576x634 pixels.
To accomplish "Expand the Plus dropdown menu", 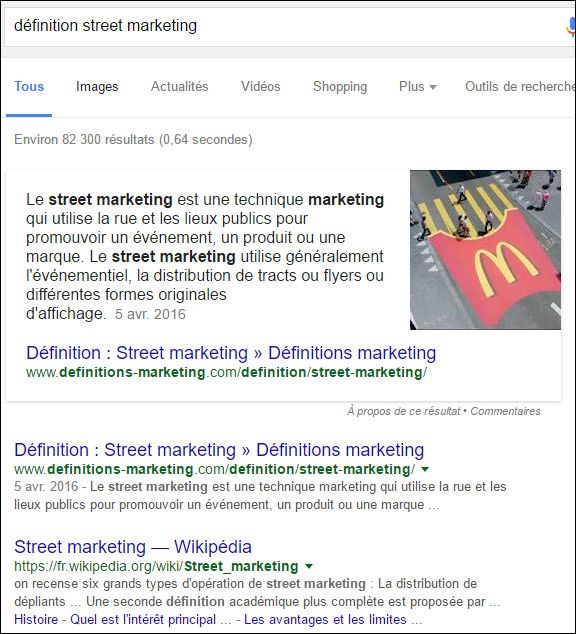I will [418, 87].
